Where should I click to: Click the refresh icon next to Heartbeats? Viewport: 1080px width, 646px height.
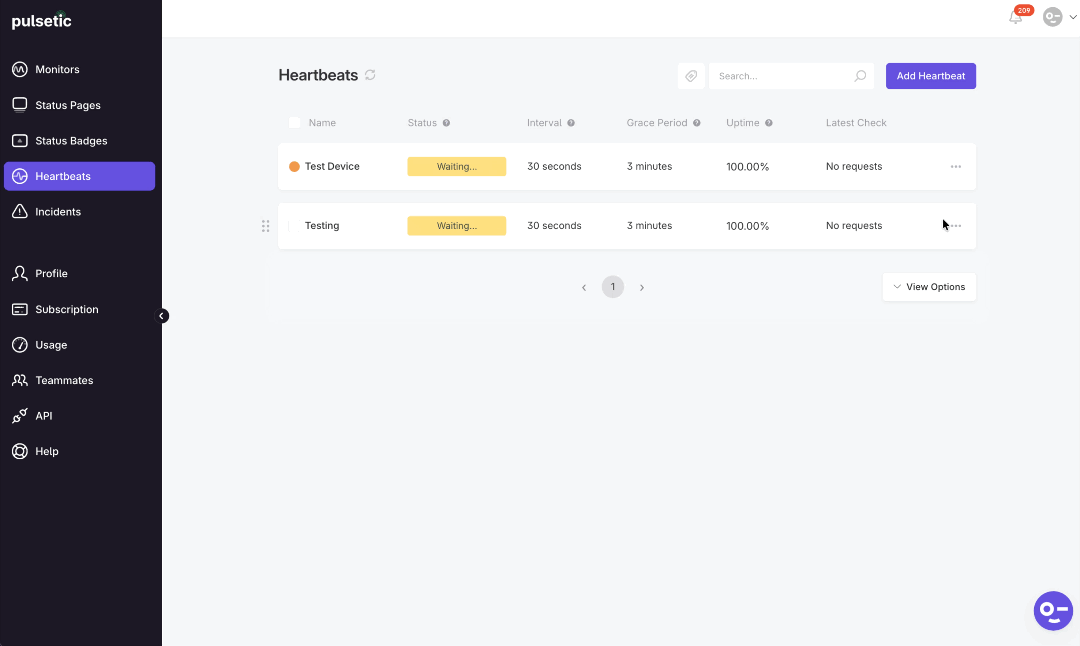pyautogui.click(x=370, y=75)
